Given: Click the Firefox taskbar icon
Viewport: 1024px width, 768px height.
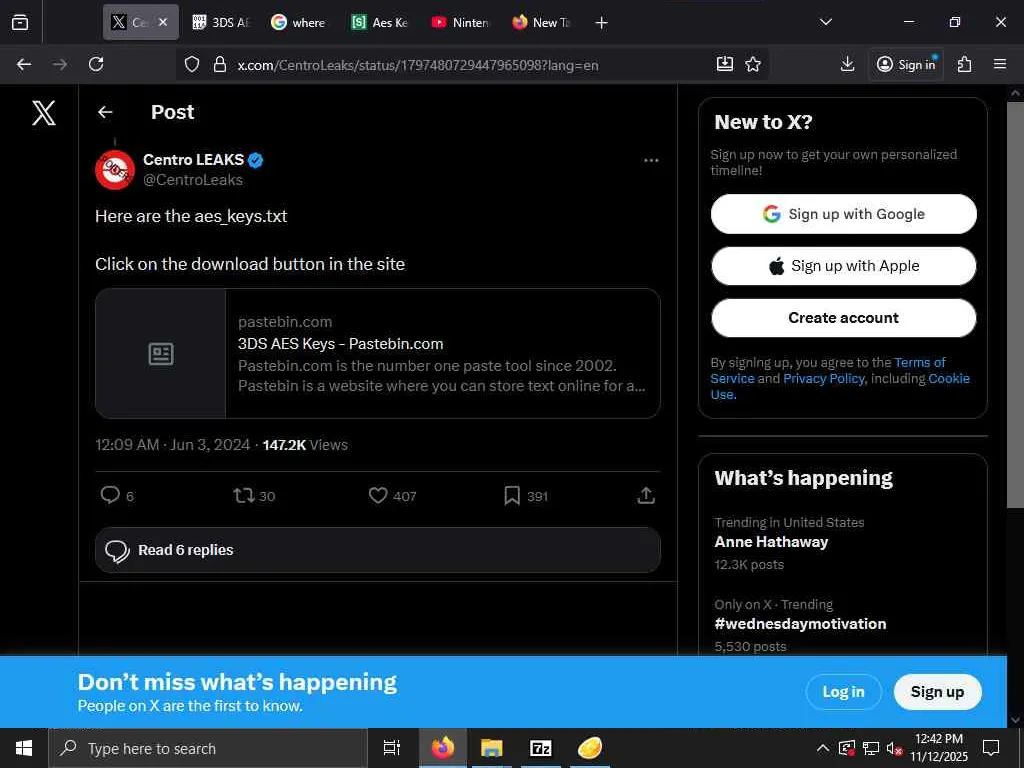Looking at the screenshot, I should [443, 748].
